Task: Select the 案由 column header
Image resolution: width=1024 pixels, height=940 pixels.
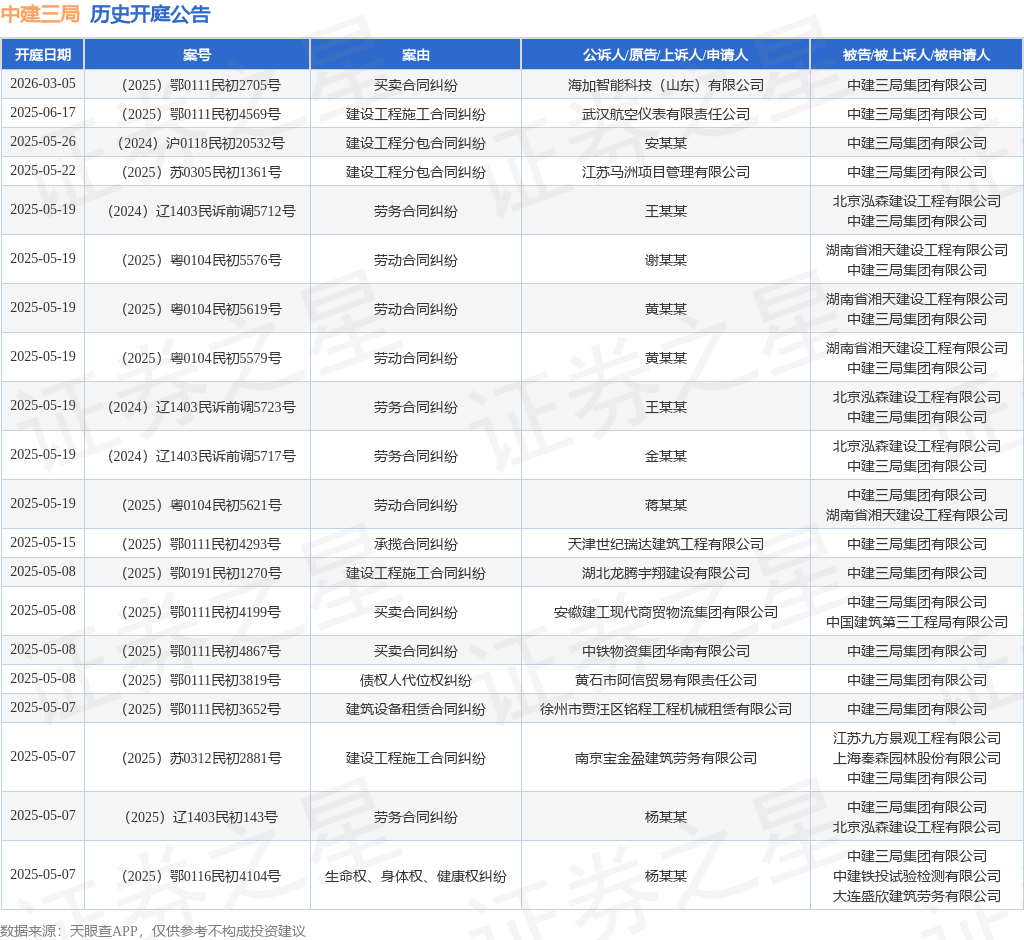Action: point(415,55)
